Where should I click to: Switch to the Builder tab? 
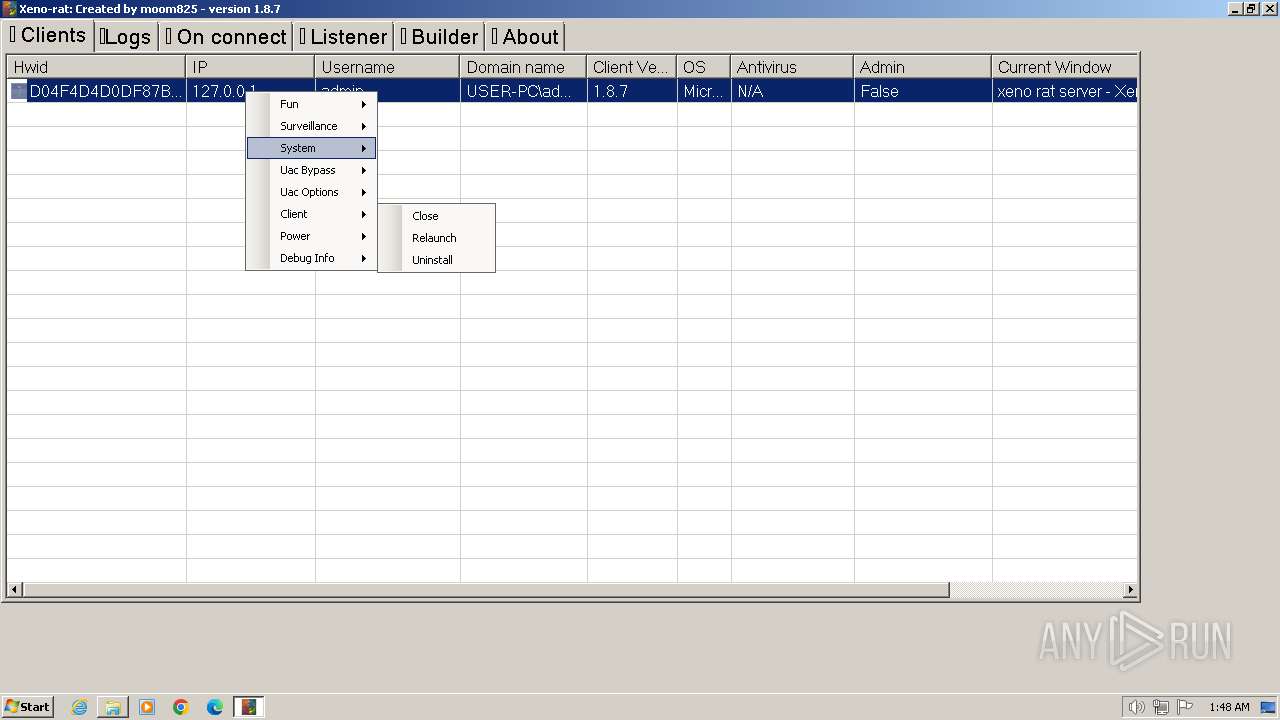(440, 37)
